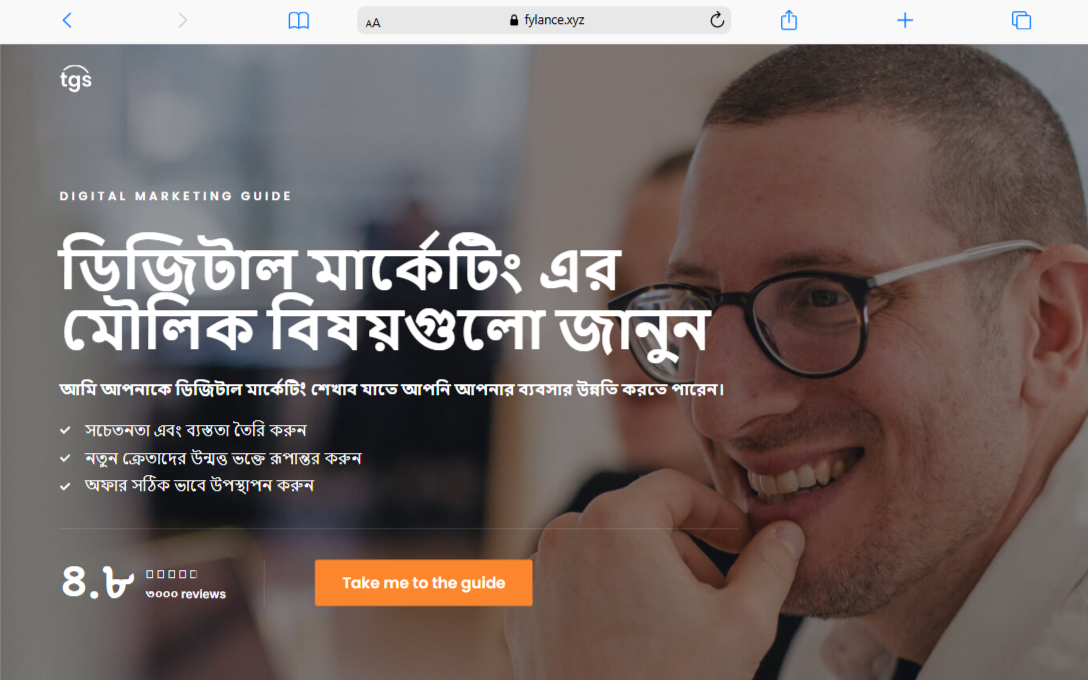This screenshot has width=1088, height=680.
Task: Open the Share sheet icon
Action: click(x=789, y=20)
